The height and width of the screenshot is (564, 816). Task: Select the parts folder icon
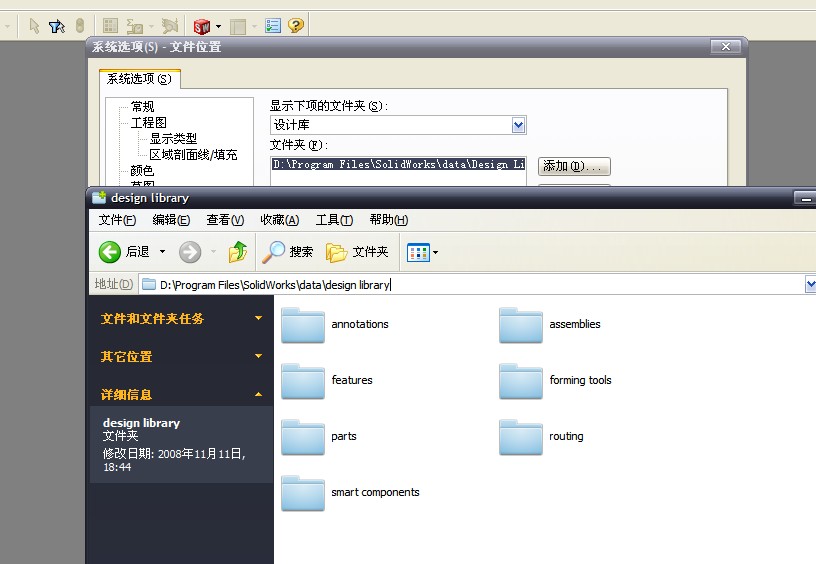pos(303,438)
